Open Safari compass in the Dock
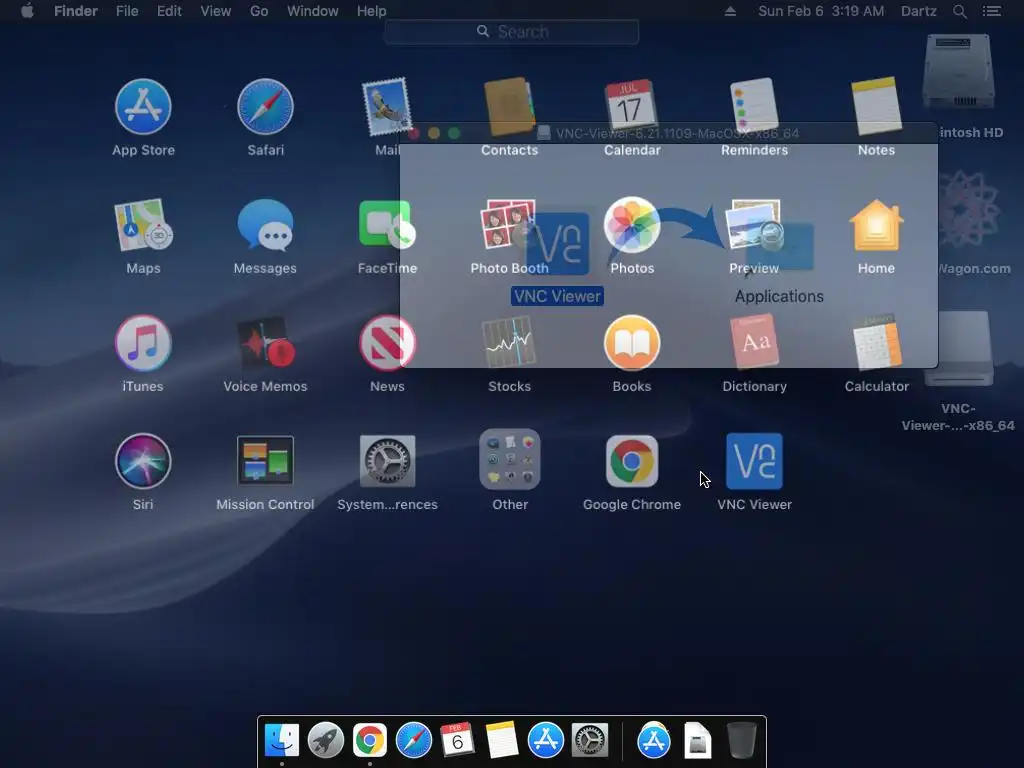The width and height of the screenshot is (1024, 768). tap(413, 740)
